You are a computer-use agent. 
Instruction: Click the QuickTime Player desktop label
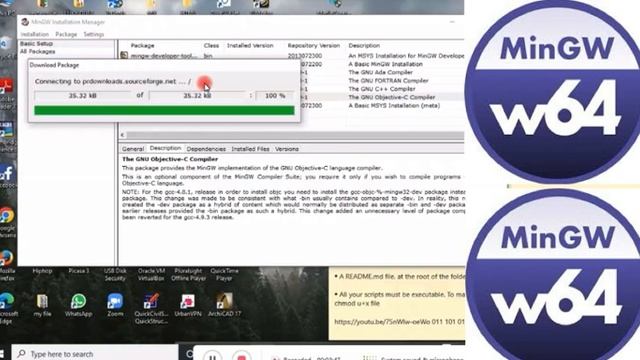point(224,275)
